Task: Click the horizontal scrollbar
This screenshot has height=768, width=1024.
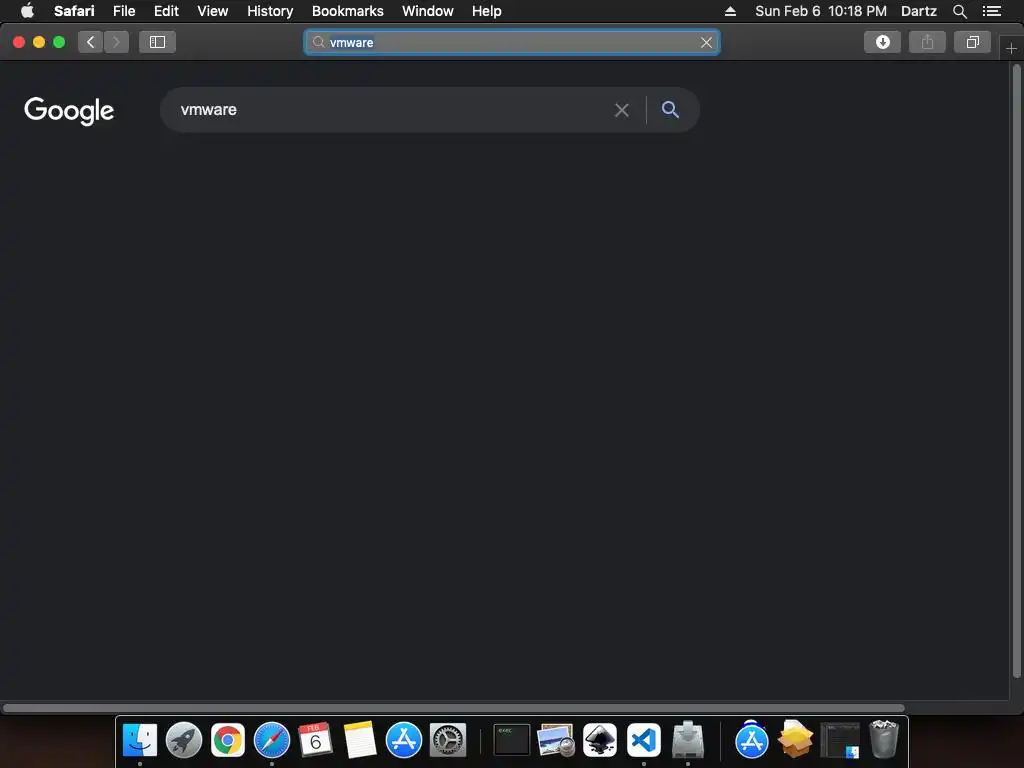Action: coord(454,708)
